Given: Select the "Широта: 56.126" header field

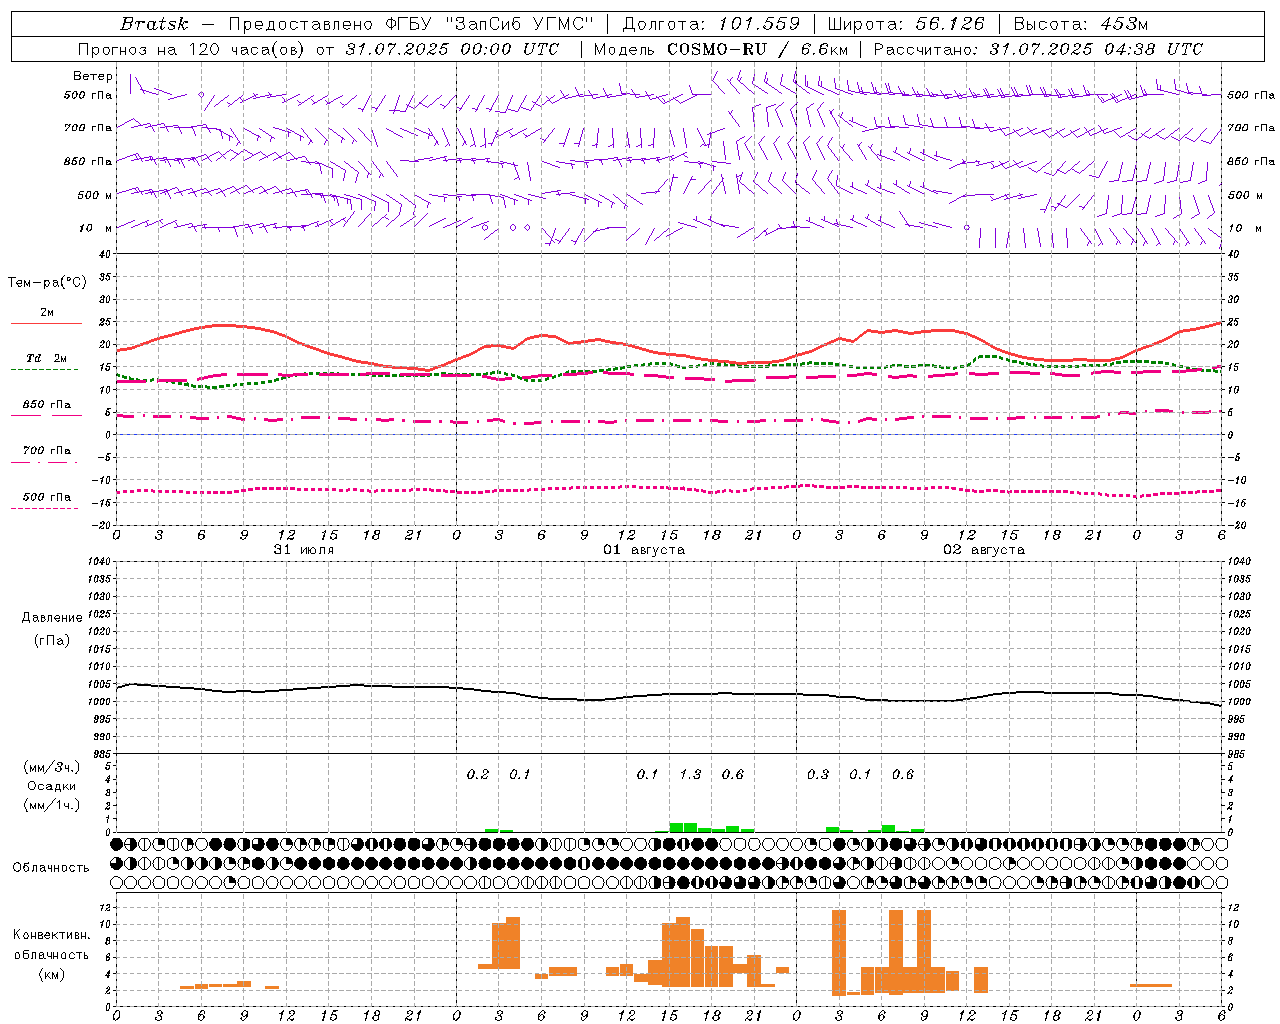Looking at the screenshot, I should click(x=906, y=24).
